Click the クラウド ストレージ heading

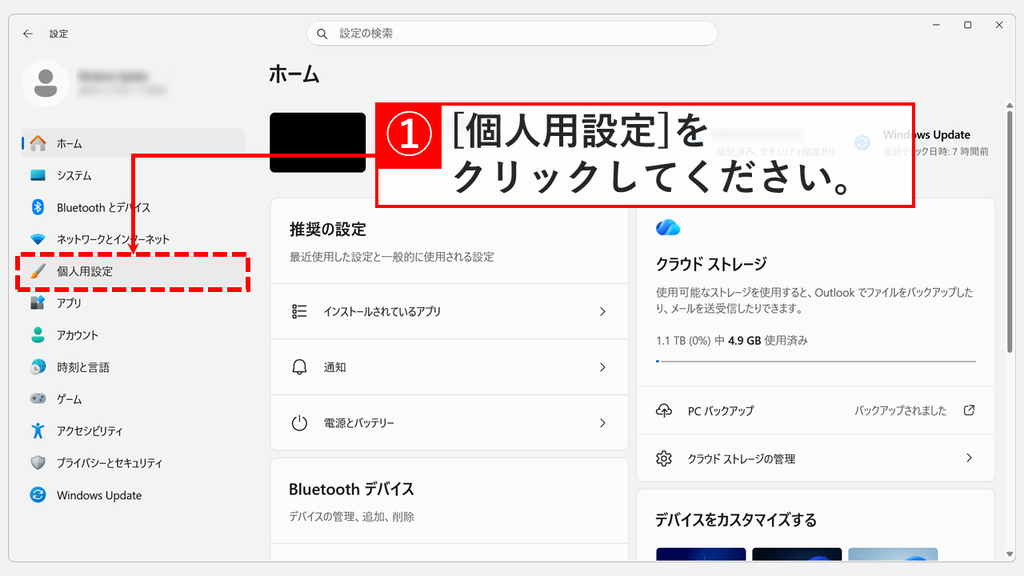pyautogui.click(x=711, y=264)
